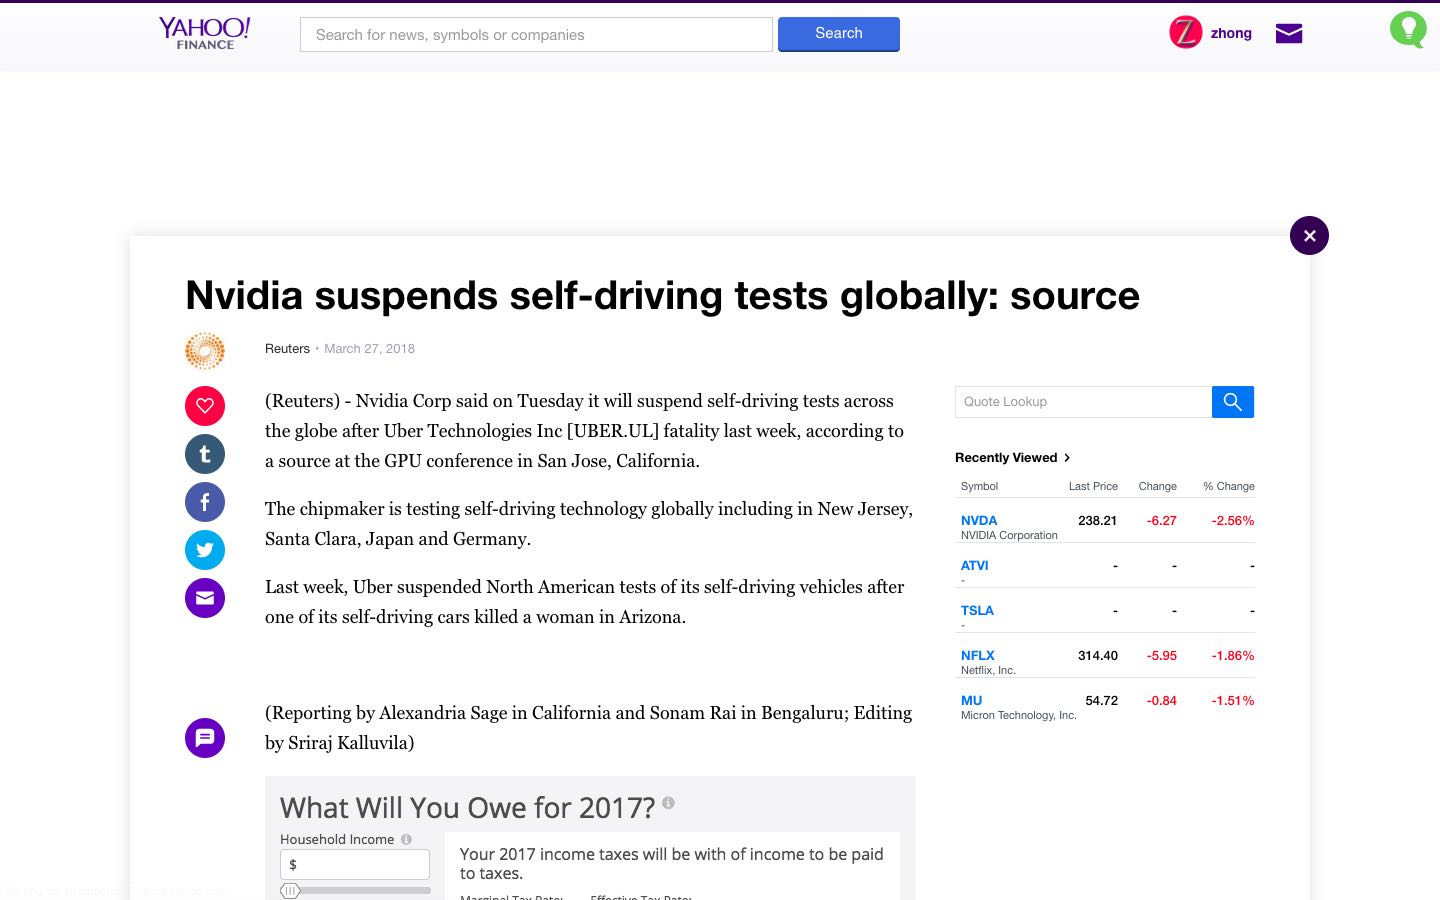Close the article overlay
This screenshot has width=1440, height=900.
tap(1309, 236)
